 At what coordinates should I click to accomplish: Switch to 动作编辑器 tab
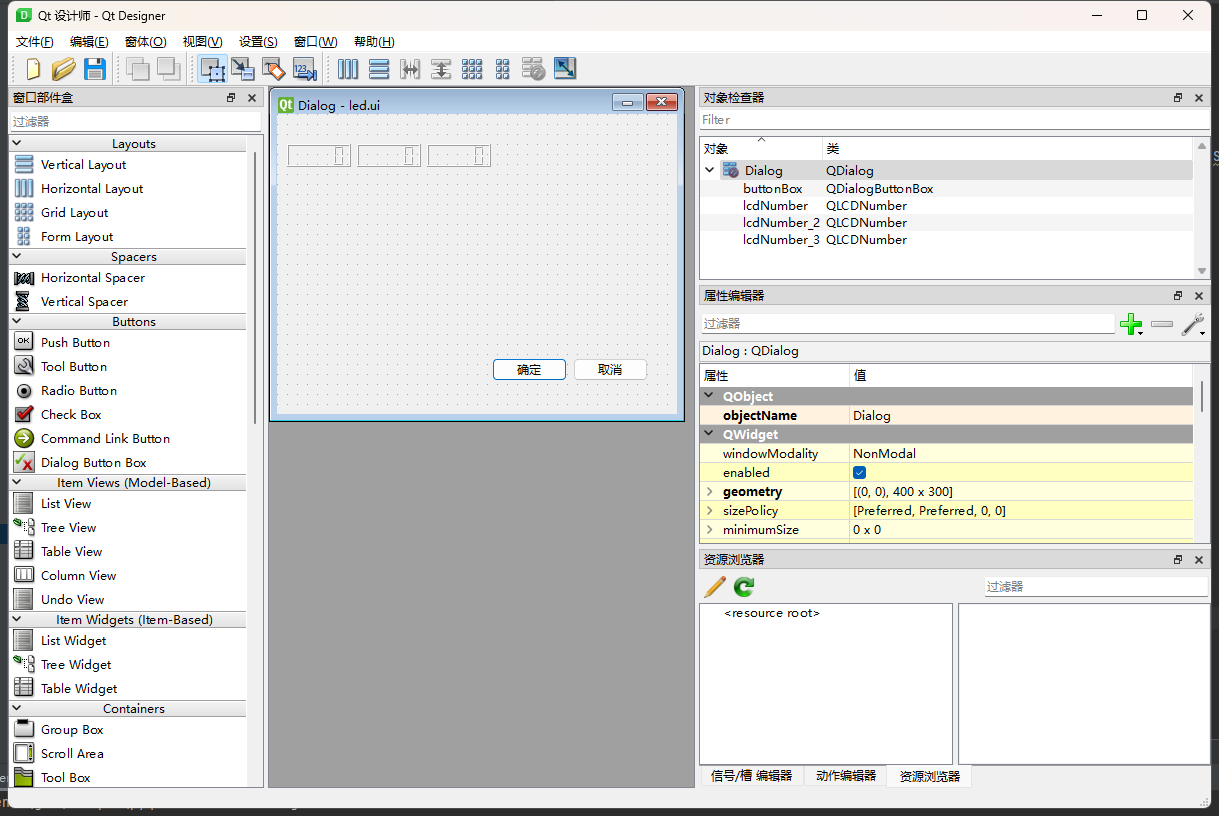tap(845, 776)
